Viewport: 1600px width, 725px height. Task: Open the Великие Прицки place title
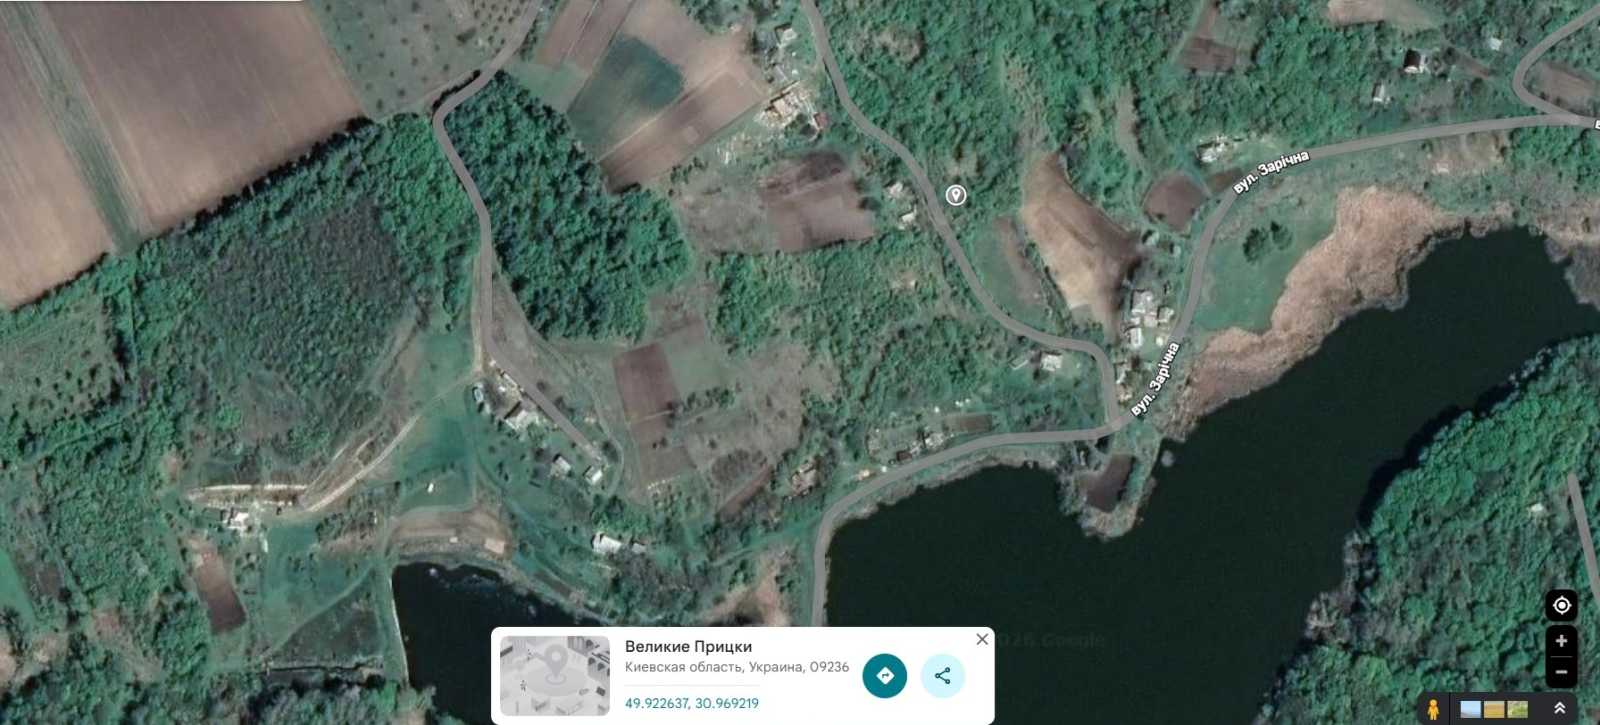(688, 646)
